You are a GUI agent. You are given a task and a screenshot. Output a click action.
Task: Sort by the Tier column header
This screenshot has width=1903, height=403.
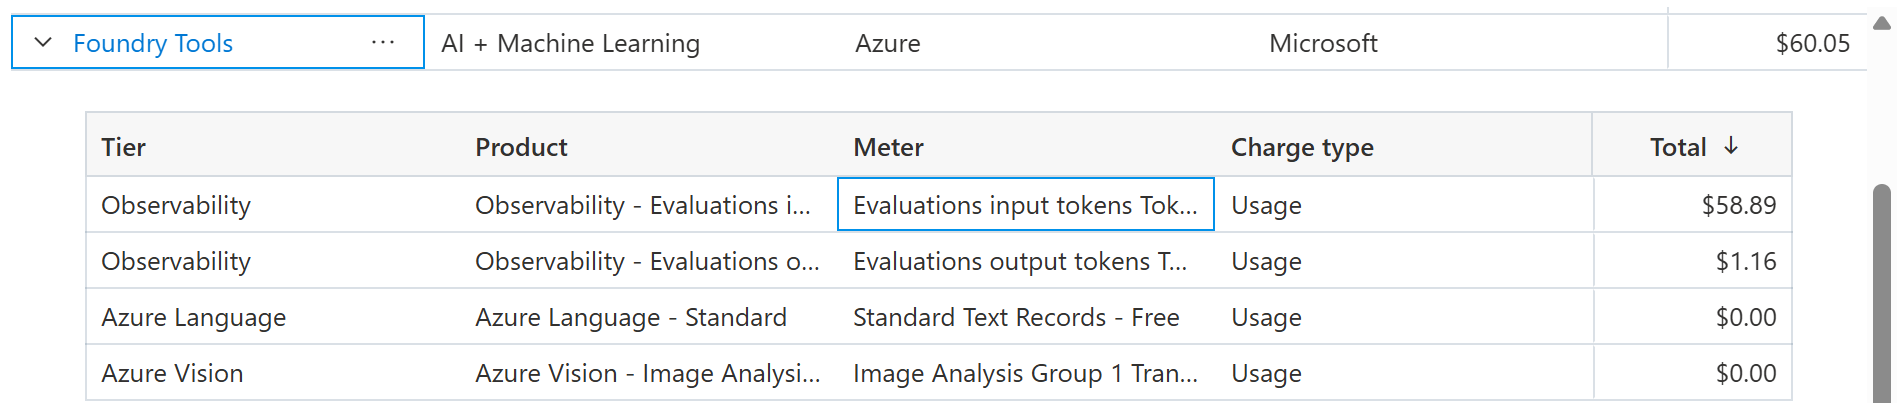124,147
